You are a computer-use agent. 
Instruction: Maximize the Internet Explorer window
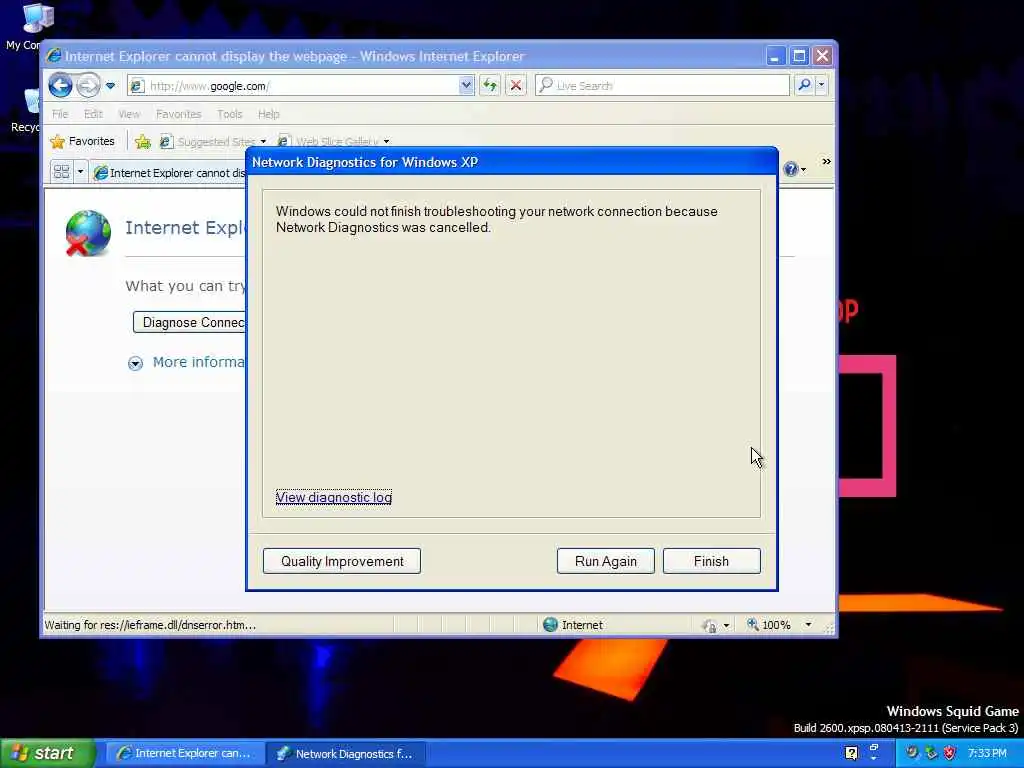point(799,56)
